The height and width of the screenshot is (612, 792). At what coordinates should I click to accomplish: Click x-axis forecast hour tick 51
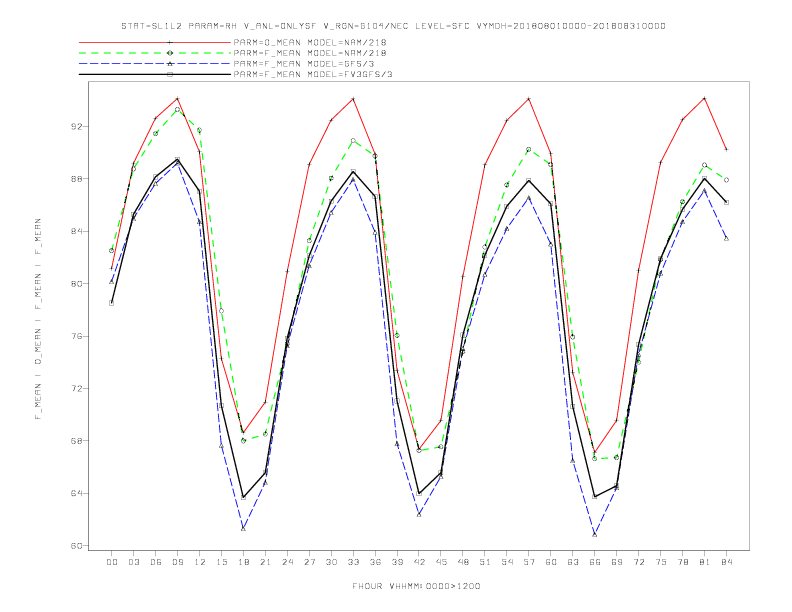(485, 562)
